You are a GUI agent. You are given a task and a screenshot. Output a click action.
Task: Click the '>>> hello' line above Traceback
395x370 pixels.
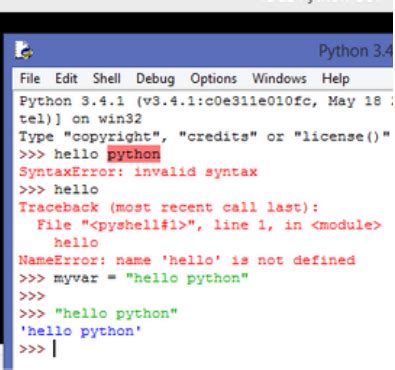point(59,190)
